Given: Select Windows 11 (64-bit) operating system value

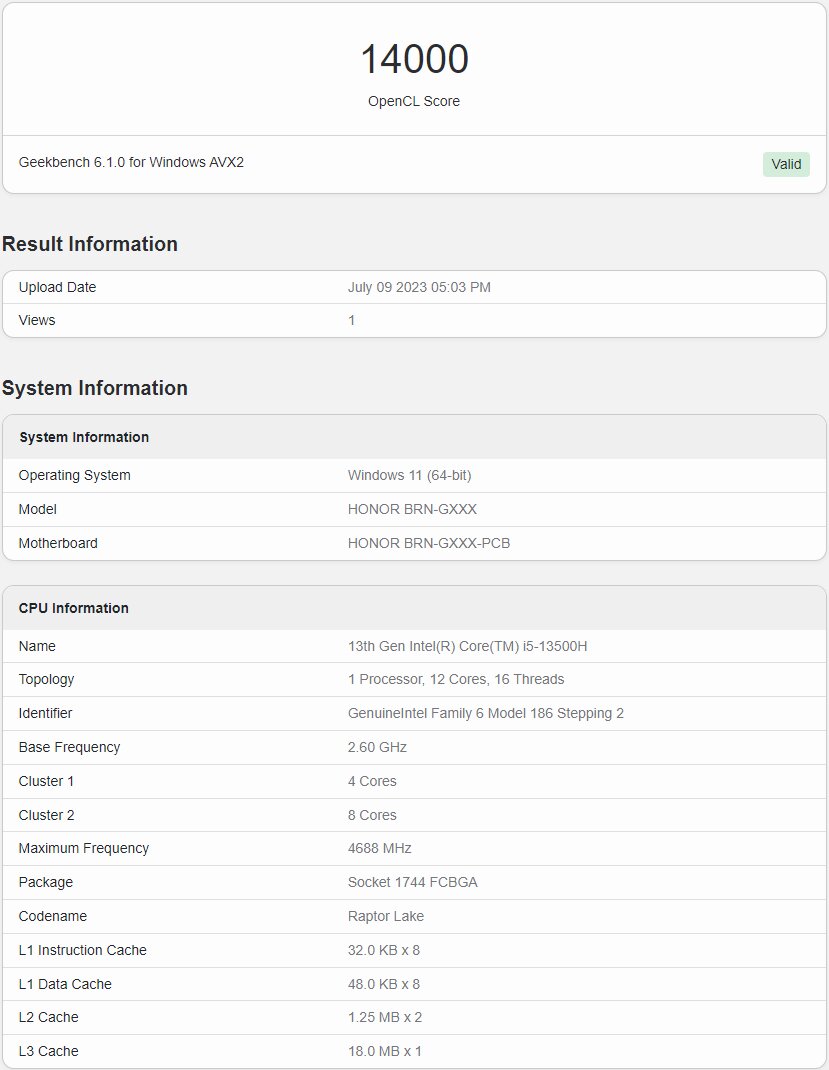Looking at the screenshot, I should tap(409, 475).
